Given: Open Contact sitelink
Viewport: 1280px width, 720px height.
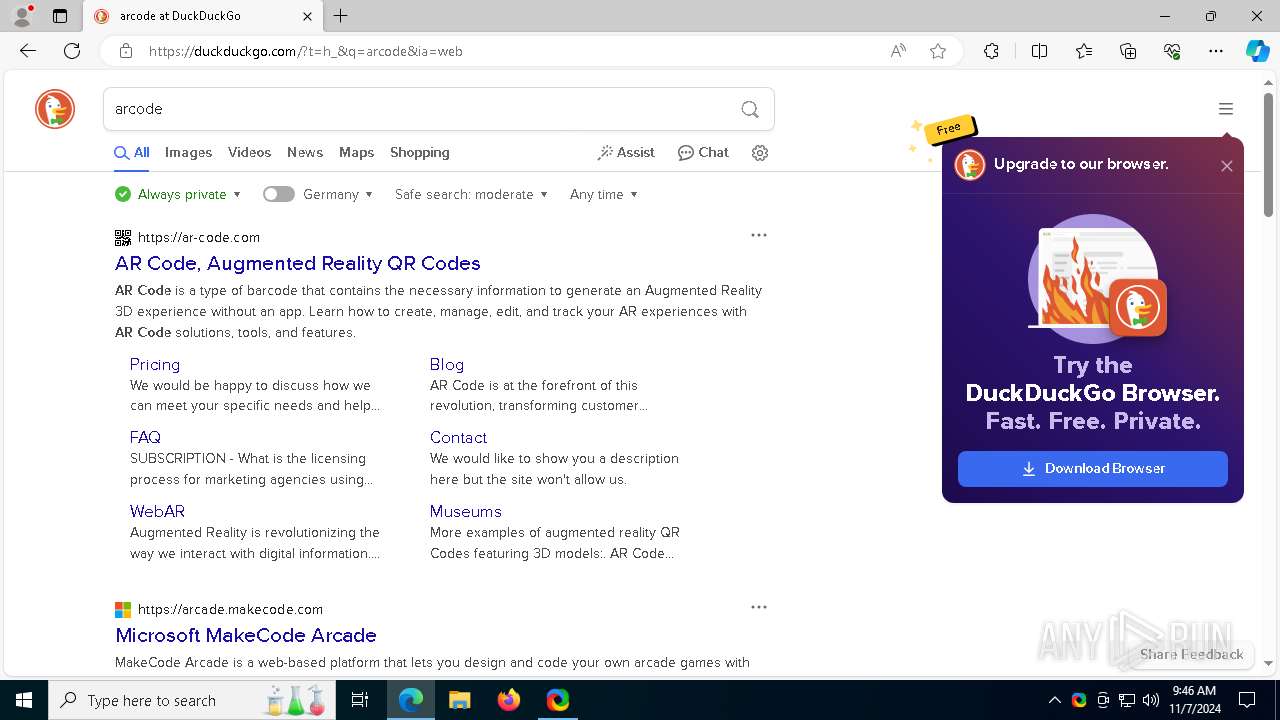Looking at the screenshot, I should [x=458, y=438].
